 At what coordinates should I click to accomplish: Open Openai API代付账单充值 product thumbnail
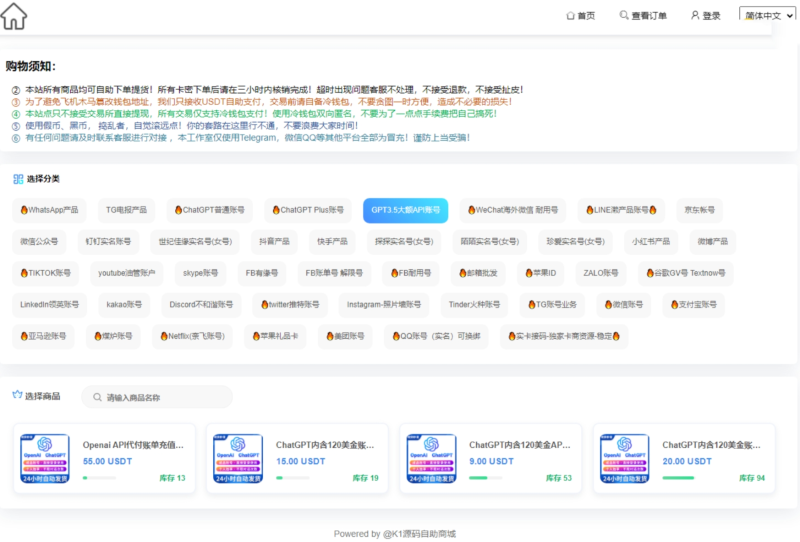click(x=45, y=458)
